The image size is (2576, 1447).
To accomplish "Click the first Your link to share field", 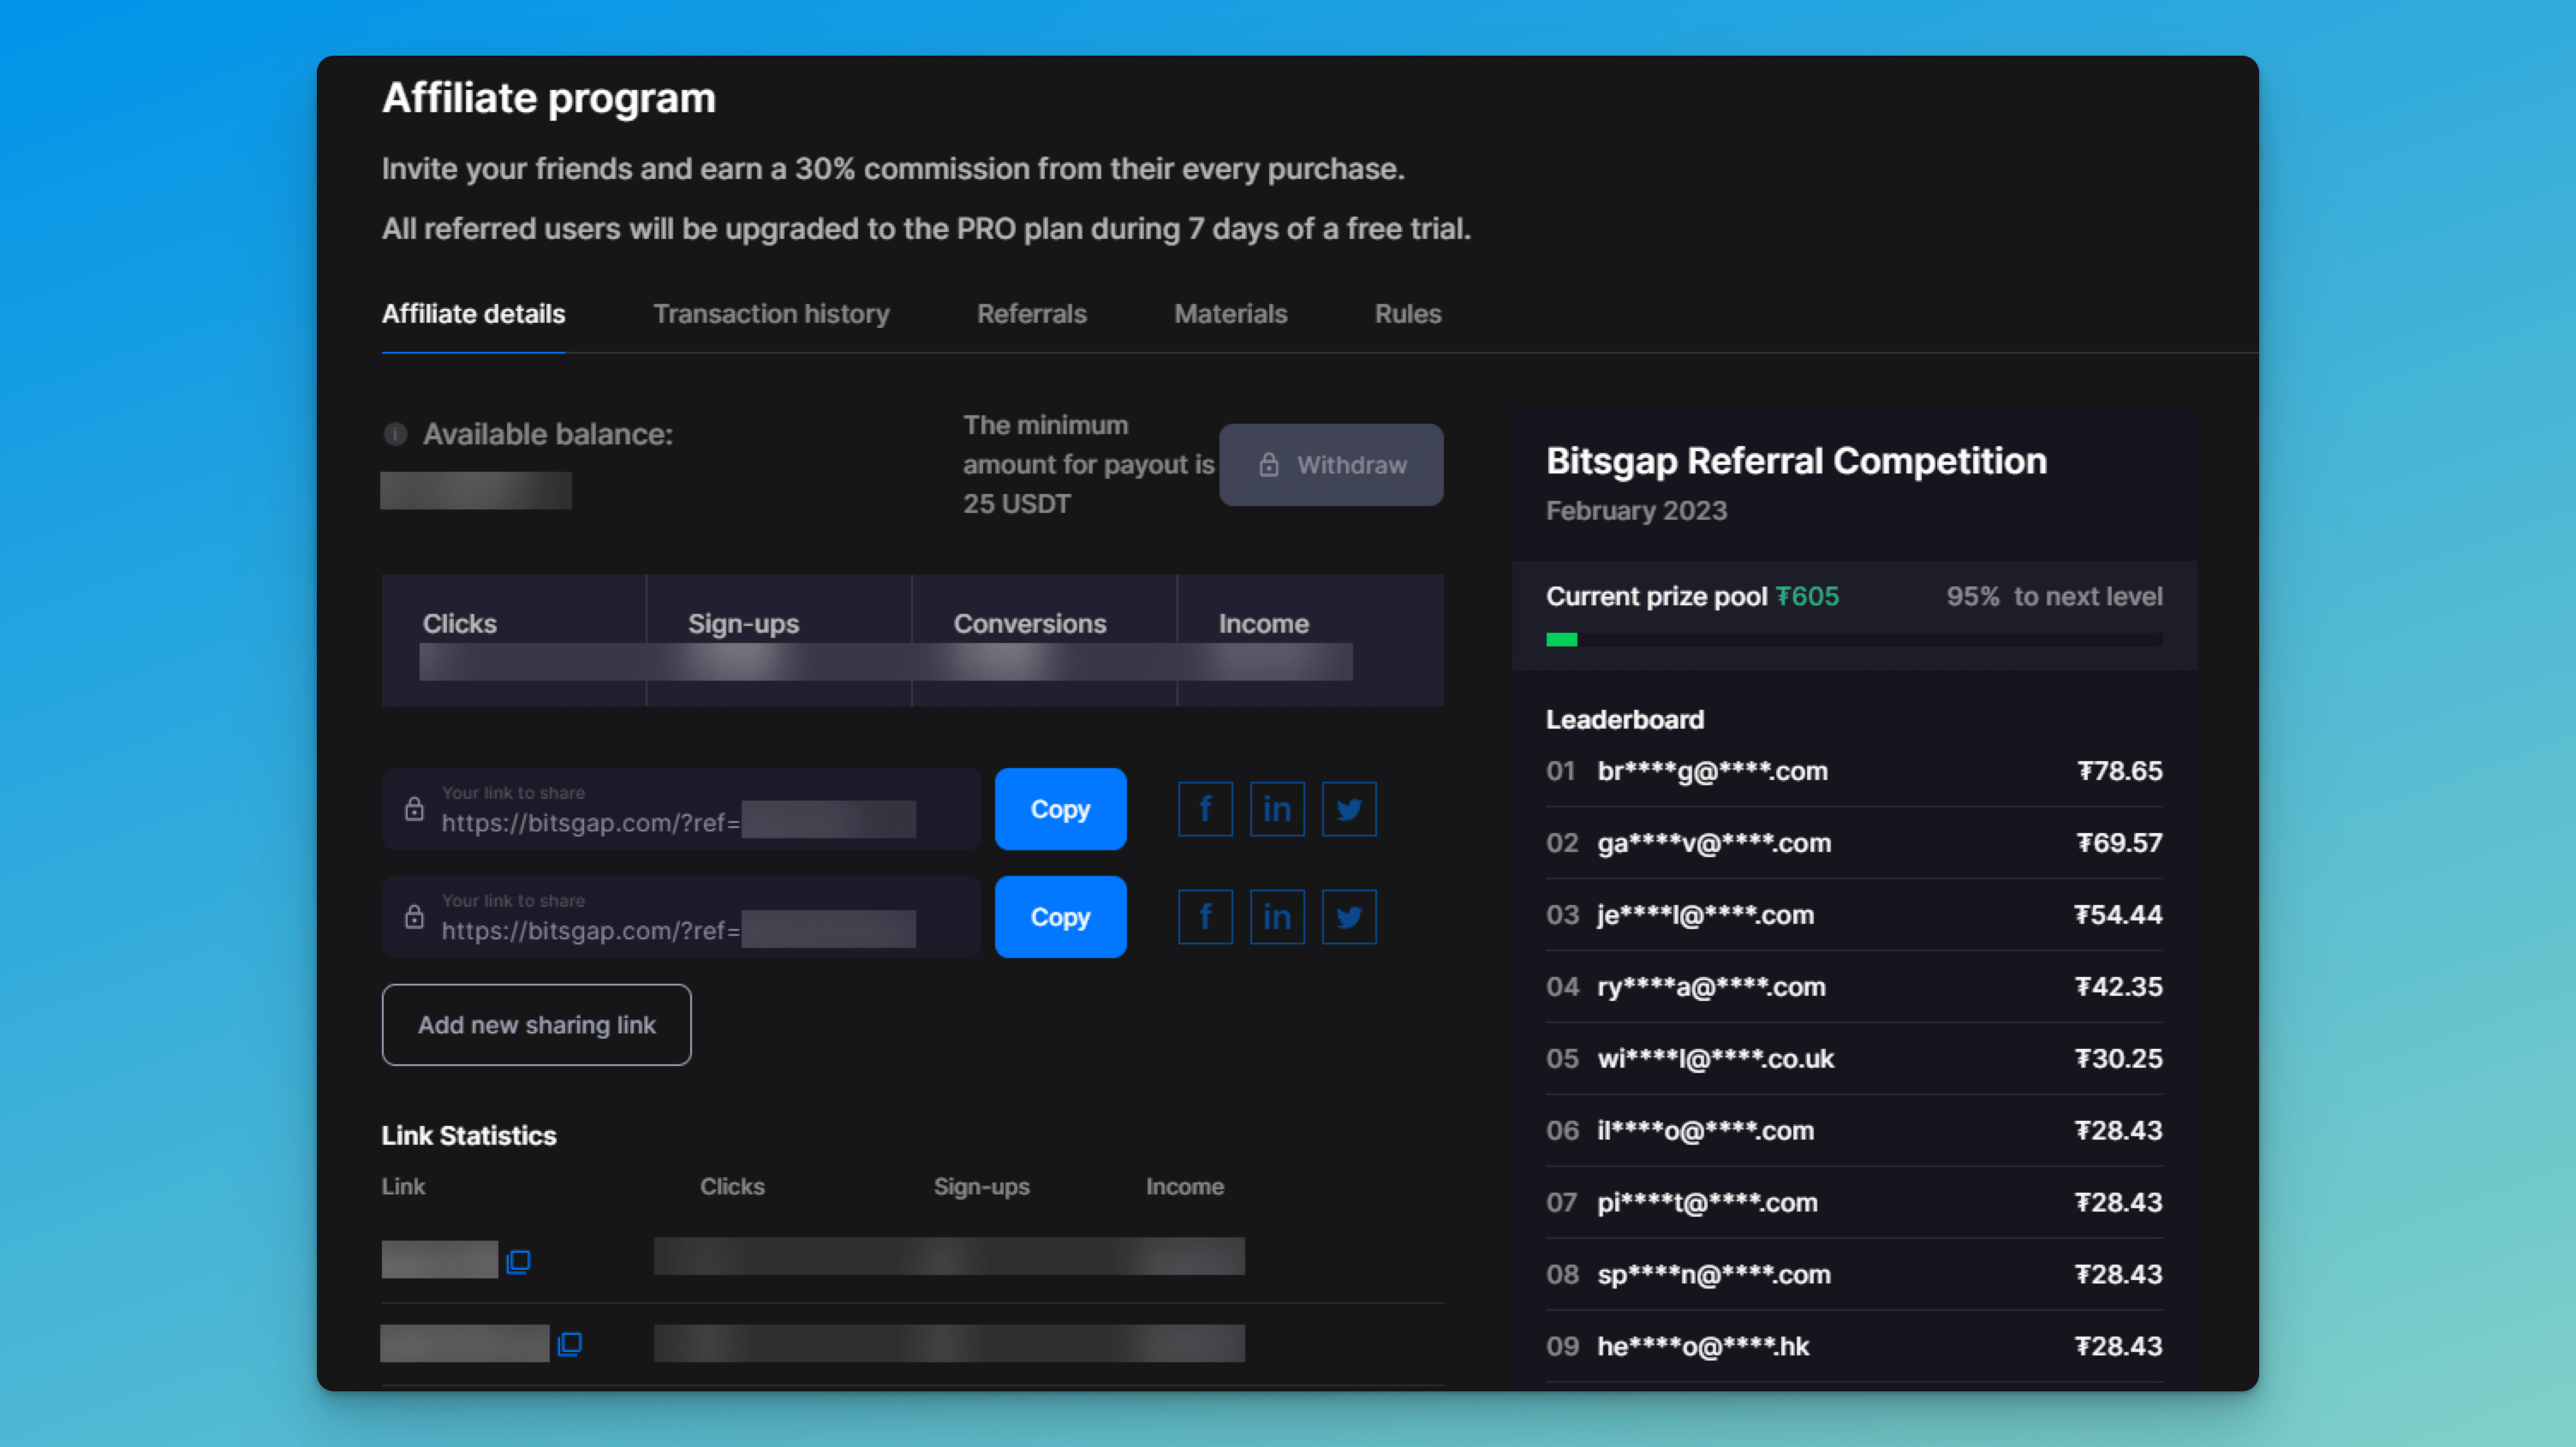I will (x=680, y=809).
